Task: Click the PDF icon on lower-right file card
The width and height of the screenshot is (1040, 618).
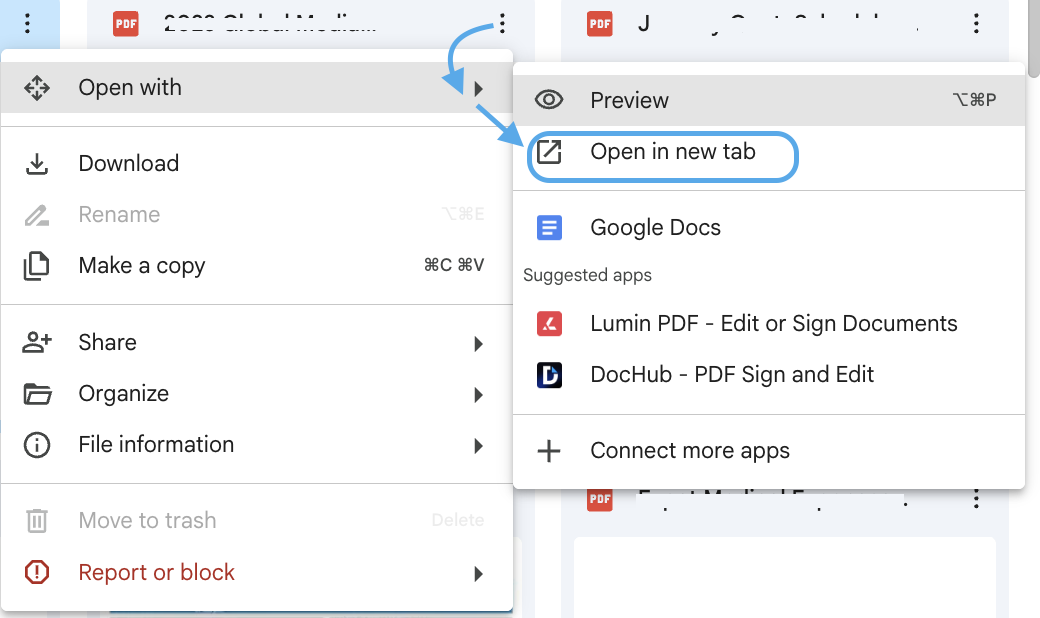Action: coord(600,499)
